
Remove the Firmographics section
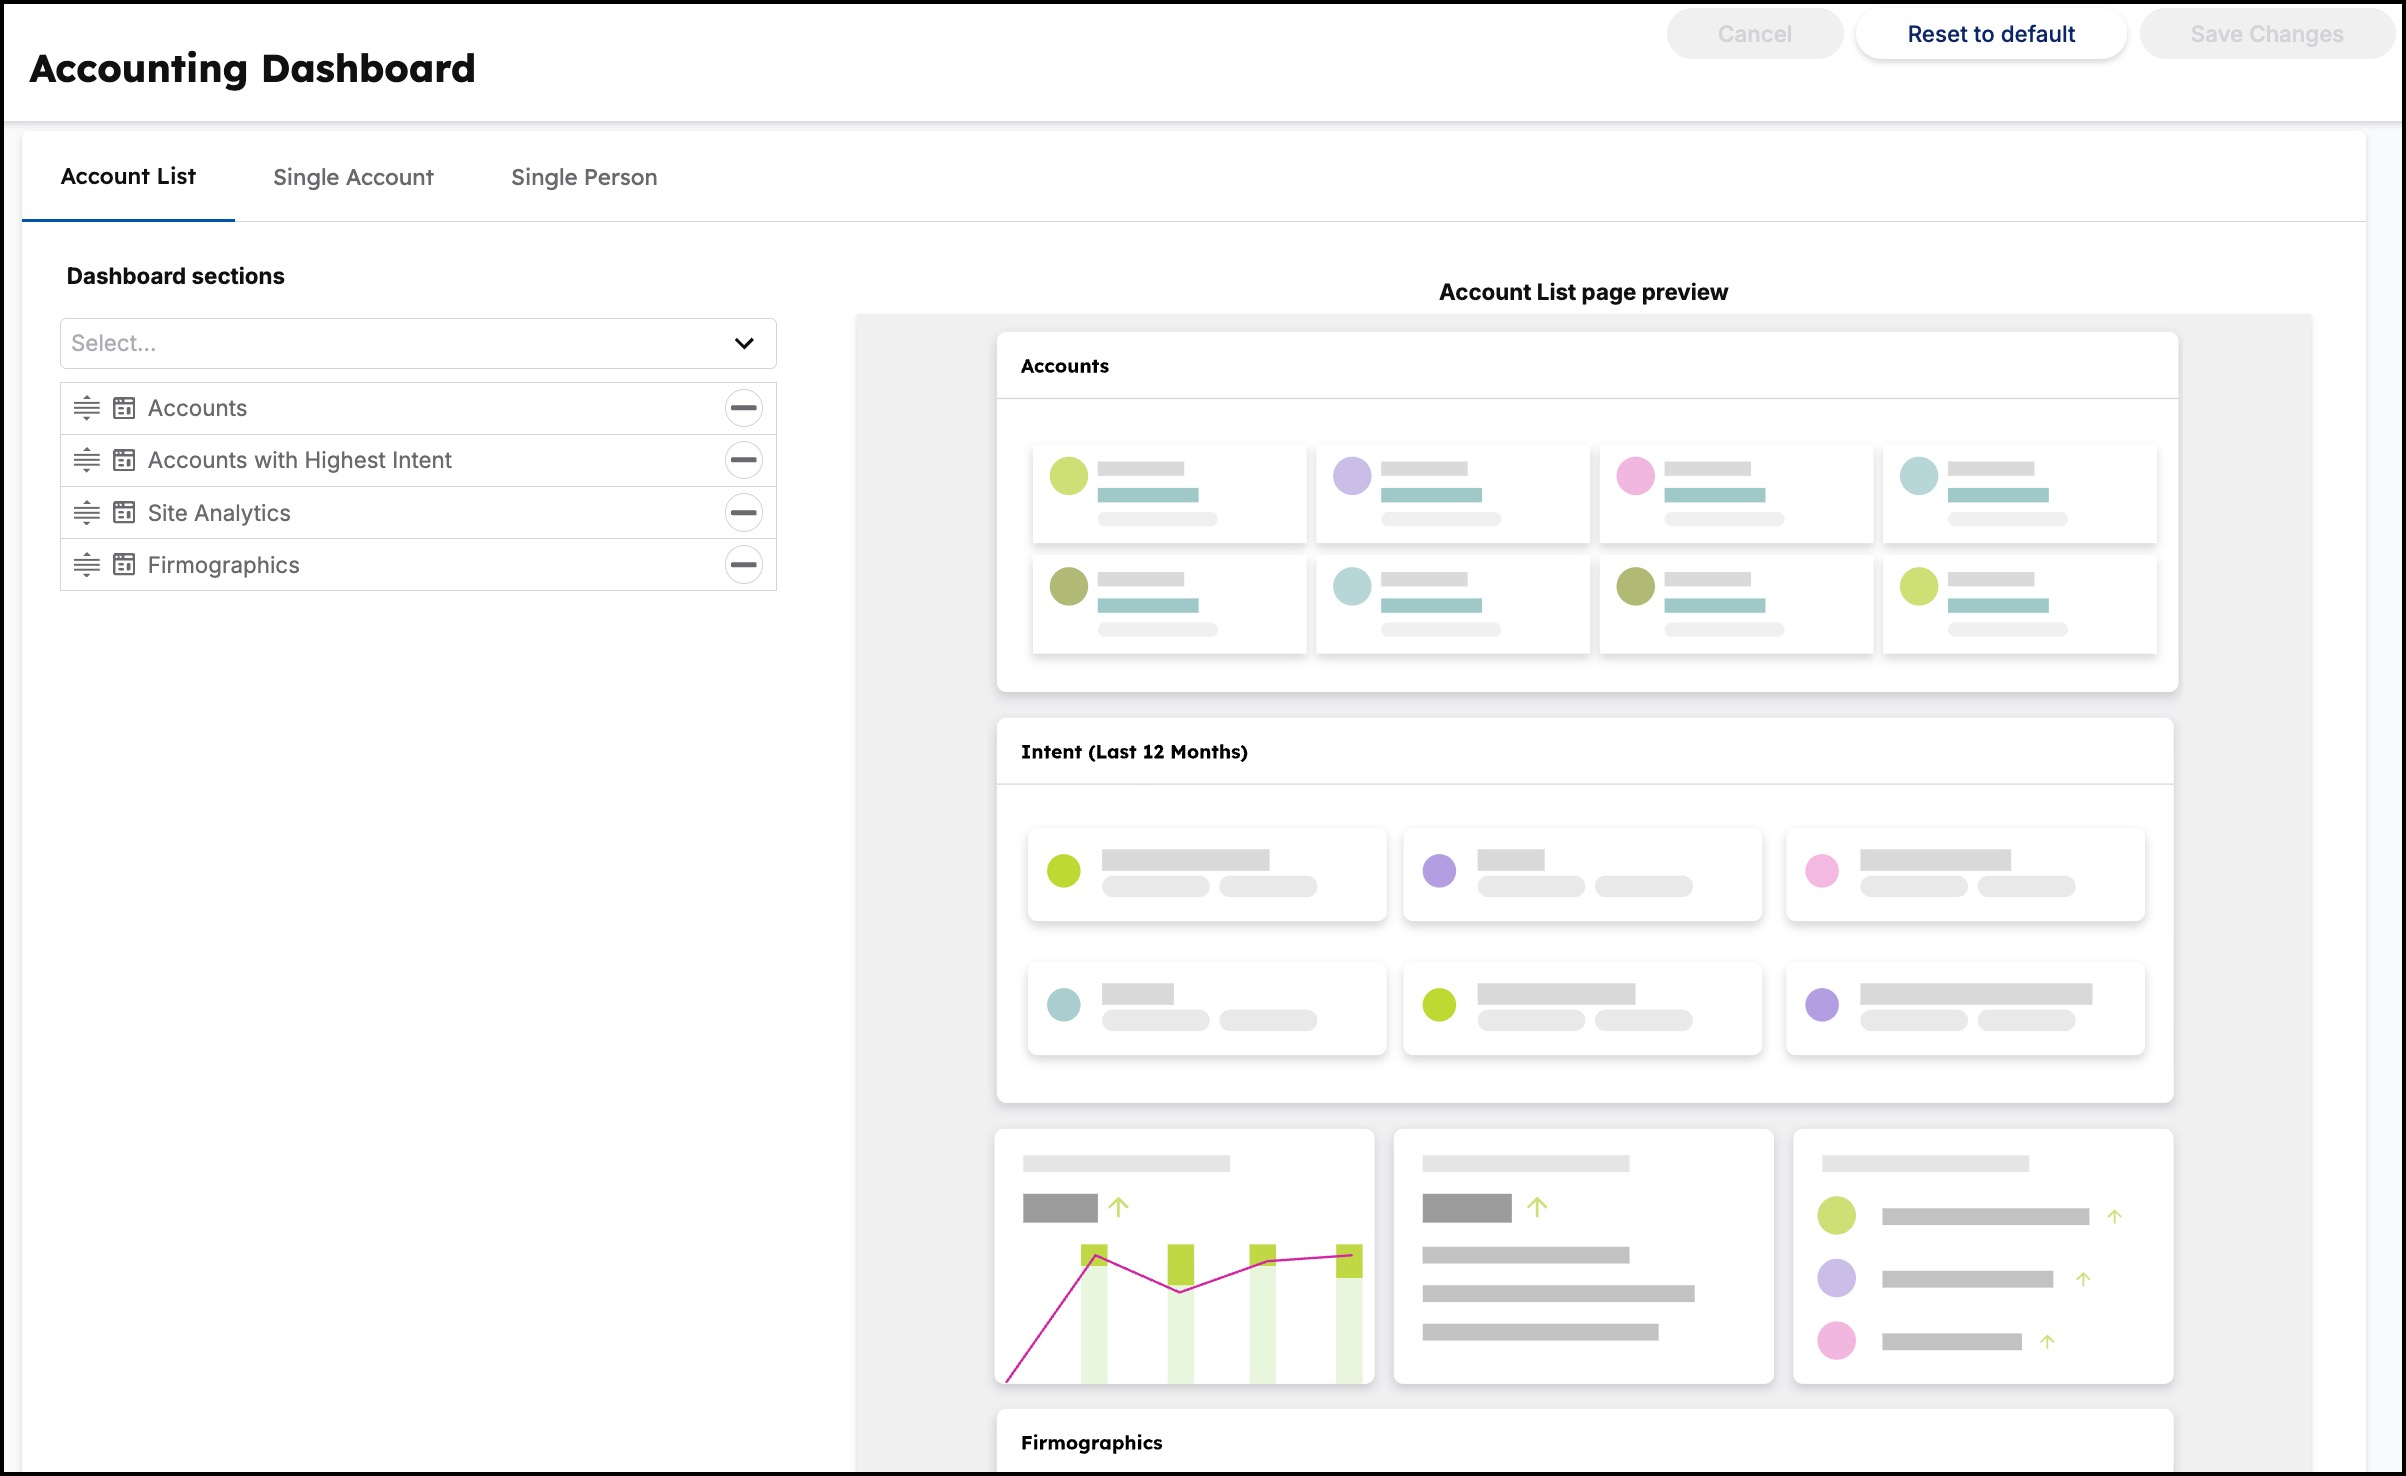(x=743, y=565)
